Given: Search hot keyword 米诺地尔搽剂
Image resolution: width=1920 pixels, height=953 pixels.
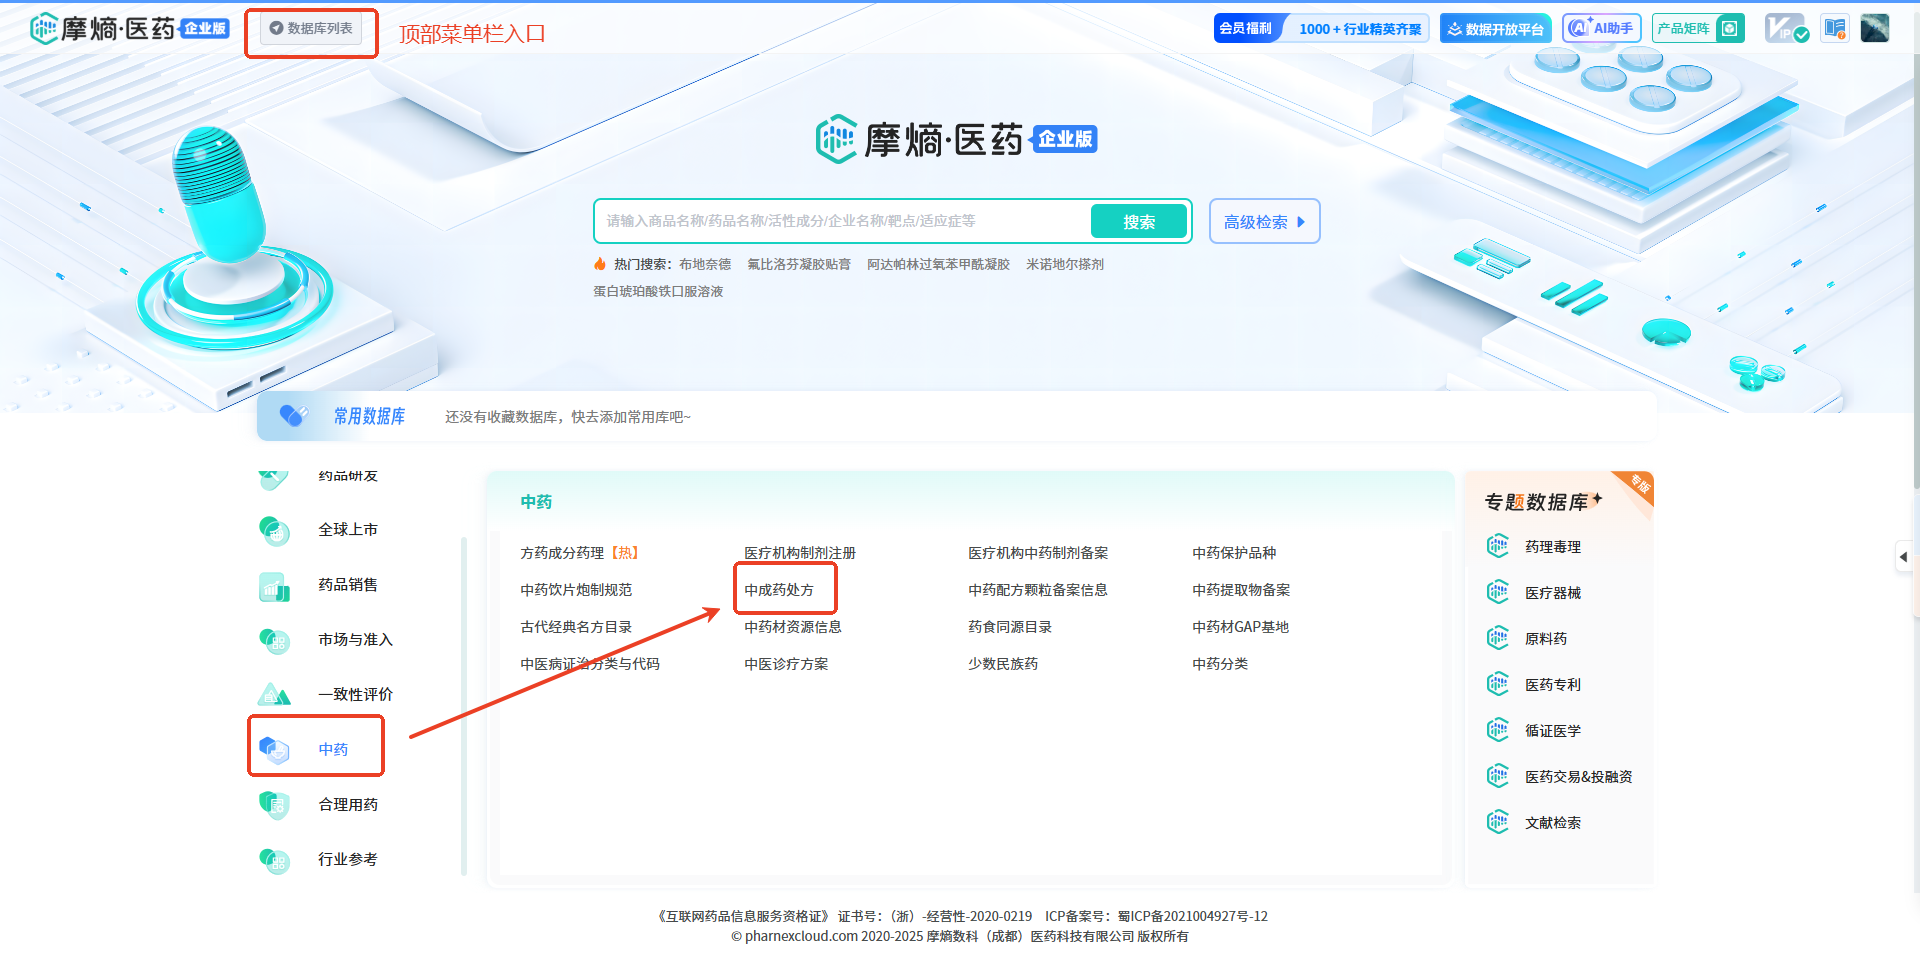Looking at the screenshot, I should 1065,264.
